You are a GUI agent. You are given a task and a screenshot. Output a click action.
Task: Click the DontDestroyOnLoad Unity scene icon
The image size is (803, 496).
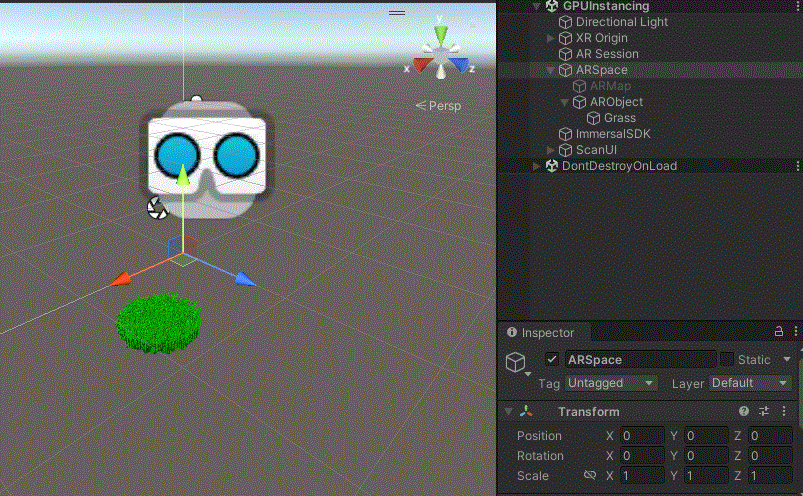click(x=552, y=166)
